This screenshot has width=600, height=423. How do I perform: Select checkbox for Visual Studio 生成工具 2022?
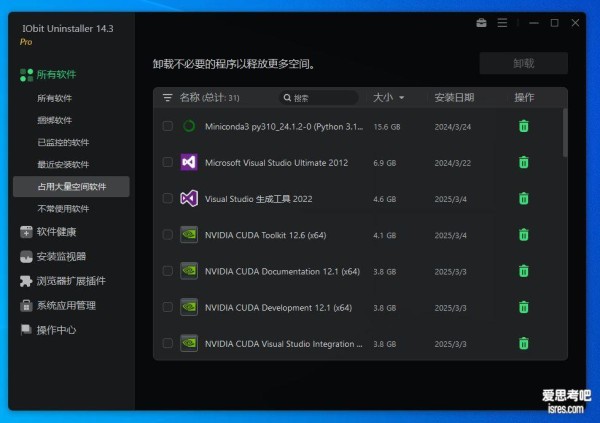point(168,199)
